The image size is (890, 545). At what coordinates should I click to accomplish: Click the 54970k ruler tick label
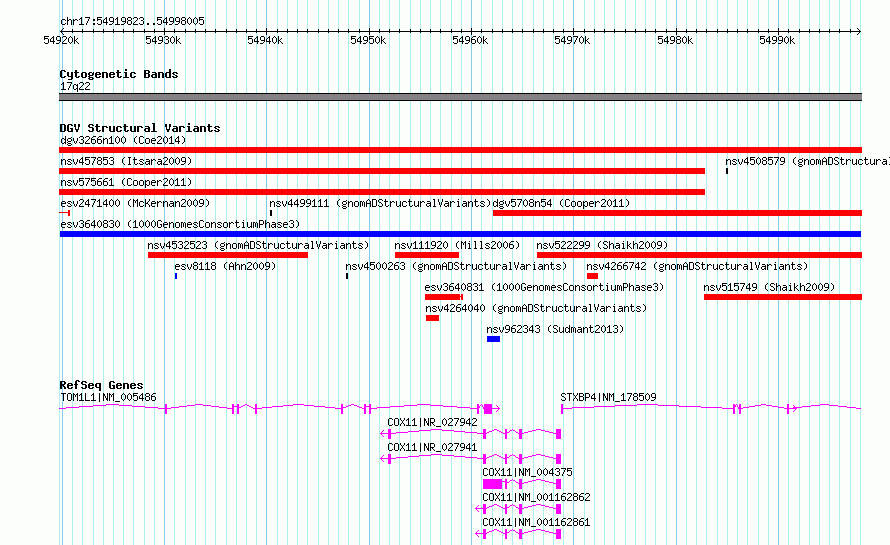(x=572, y=40)
